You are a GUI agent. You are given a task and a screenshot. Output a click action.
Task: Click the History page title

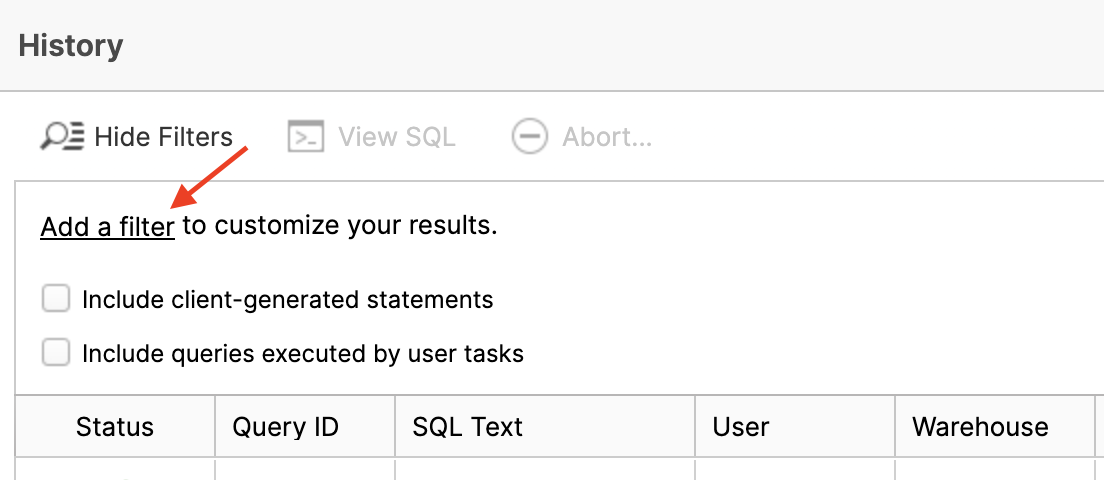(71, 46)
